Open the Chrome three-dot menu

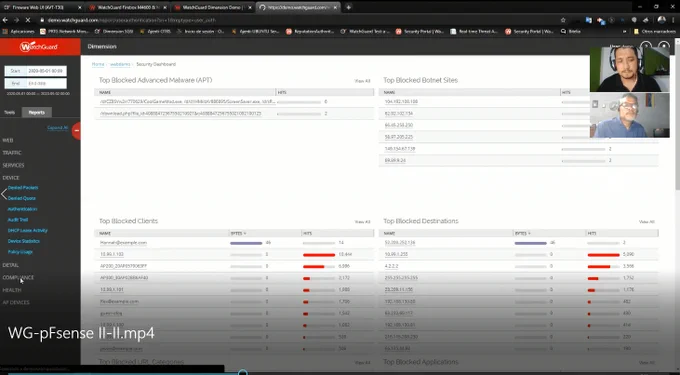point(673,20)
